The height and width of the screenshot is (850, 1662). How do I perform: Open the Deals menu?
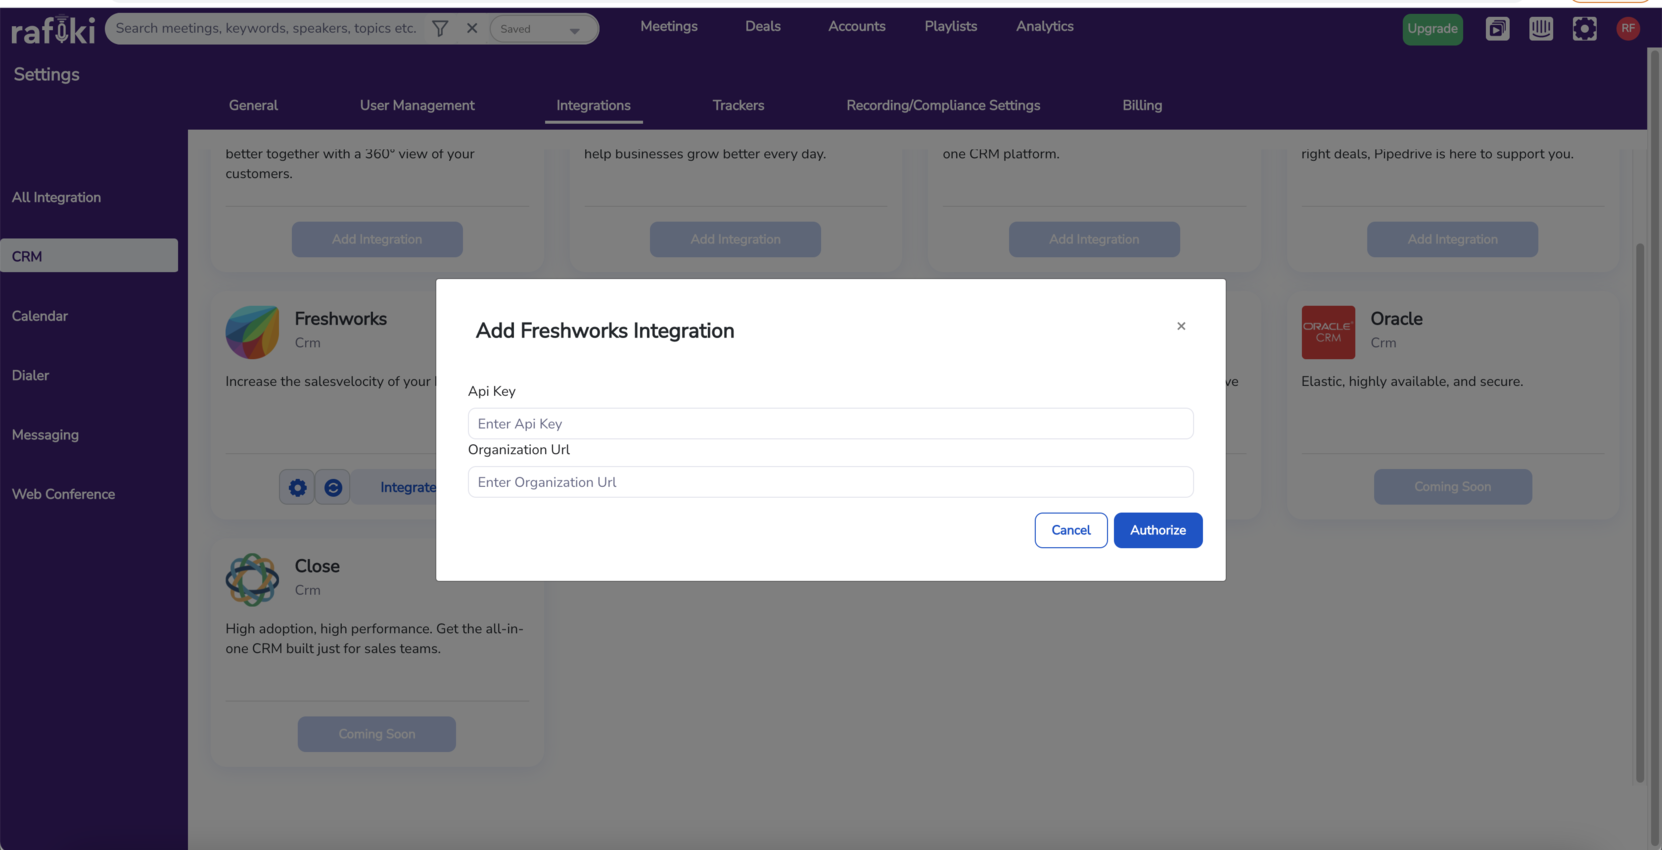[763, 26]
